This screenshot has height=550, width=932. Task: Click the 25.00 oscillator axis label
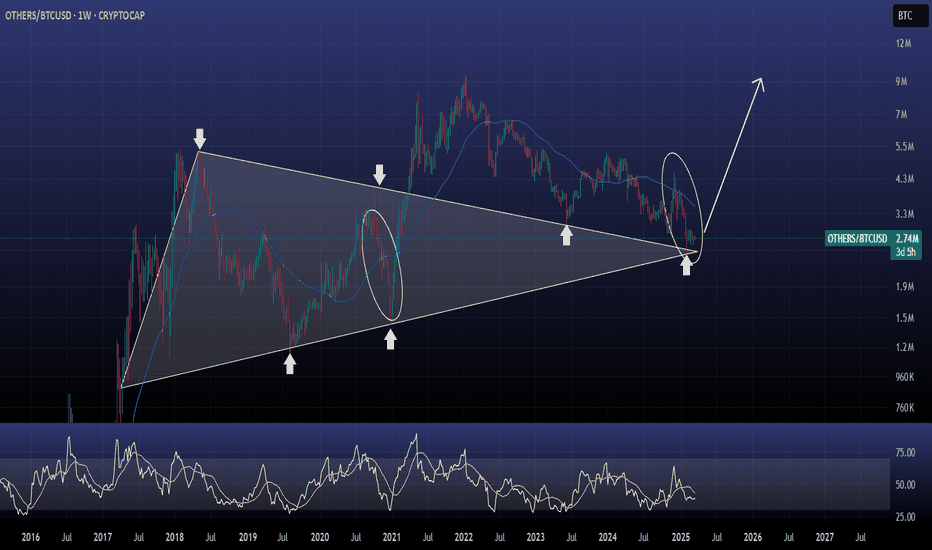coord(905,517)
